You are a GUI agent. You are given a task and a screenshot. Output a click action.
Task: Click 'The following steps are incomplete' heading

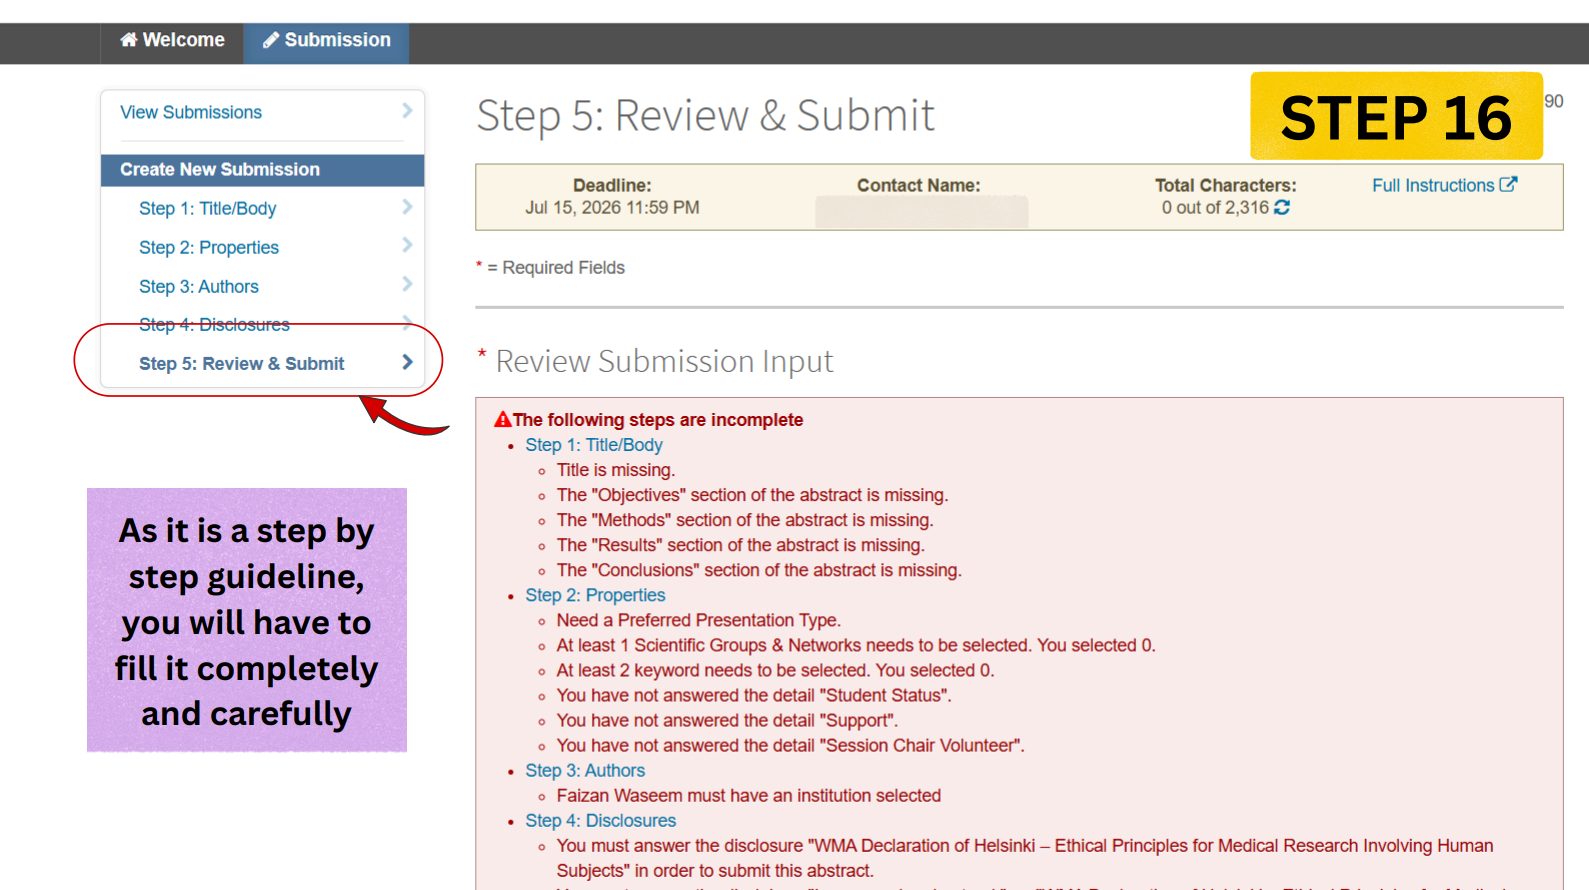pyautogui.click(x=658, y=420)
